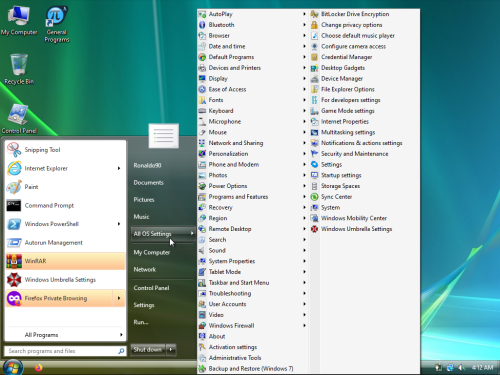Open Documents link in Start menu
Image resolution: width=500 pixels, height=375 pixels.
tap(149, 183)
